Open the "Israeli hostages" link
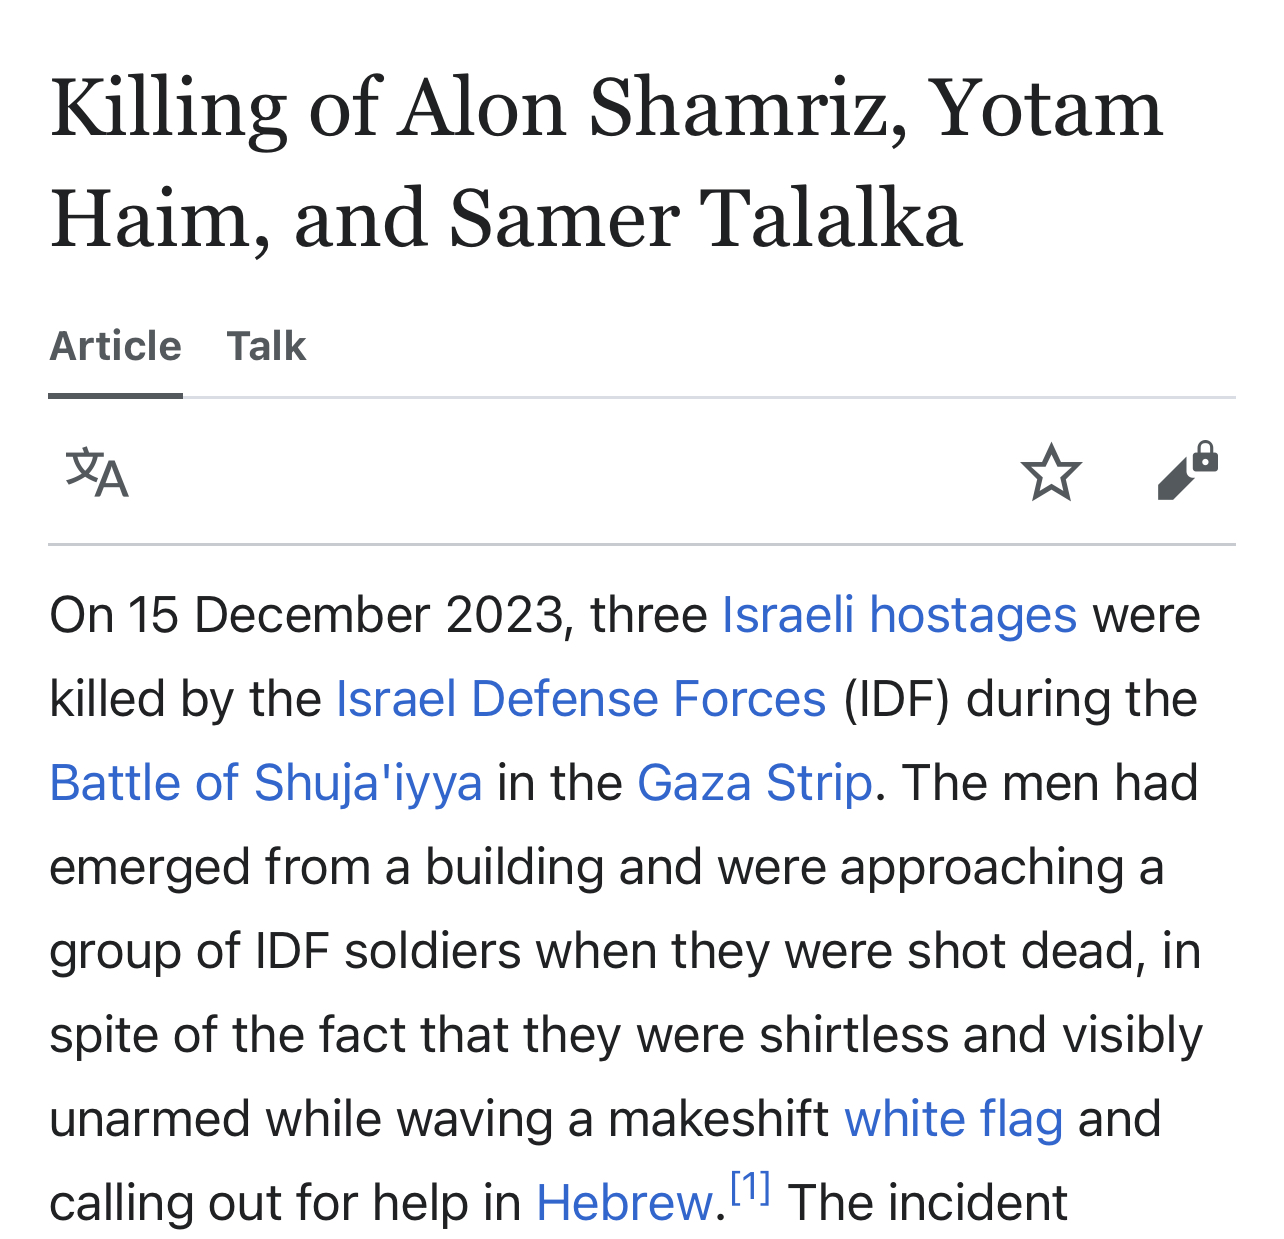The width and height of the screenshot is (1284, 1239). (x=899, y=614)
